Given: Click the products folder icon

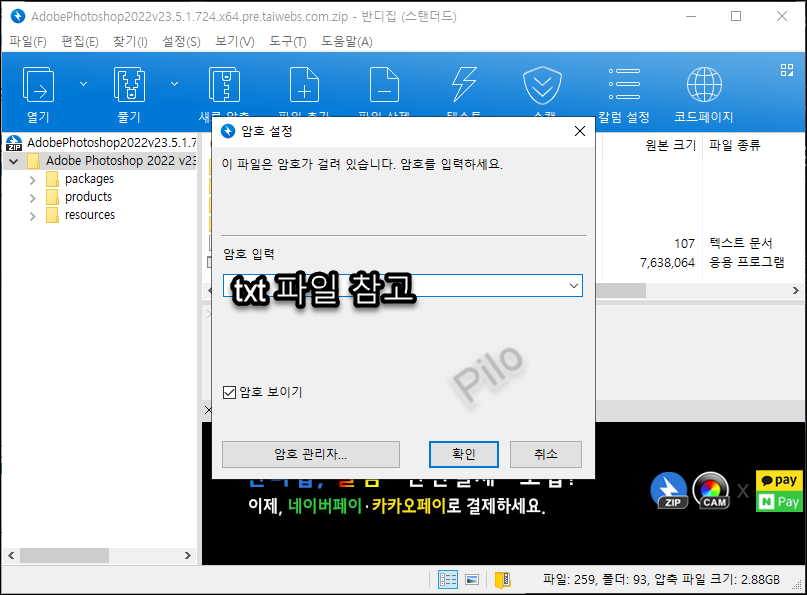Looking at the screenshot, I should point(52,197).
